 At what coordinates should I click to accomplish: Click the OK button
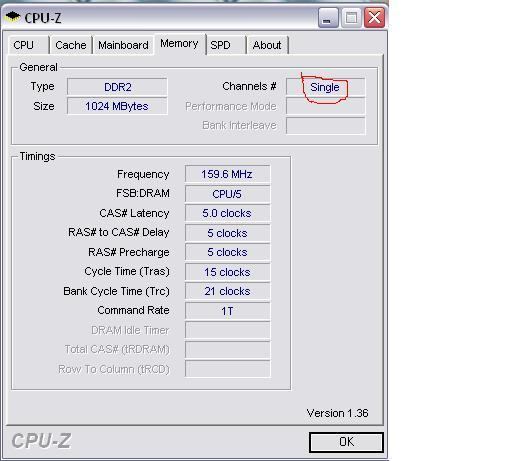point(346,442)
